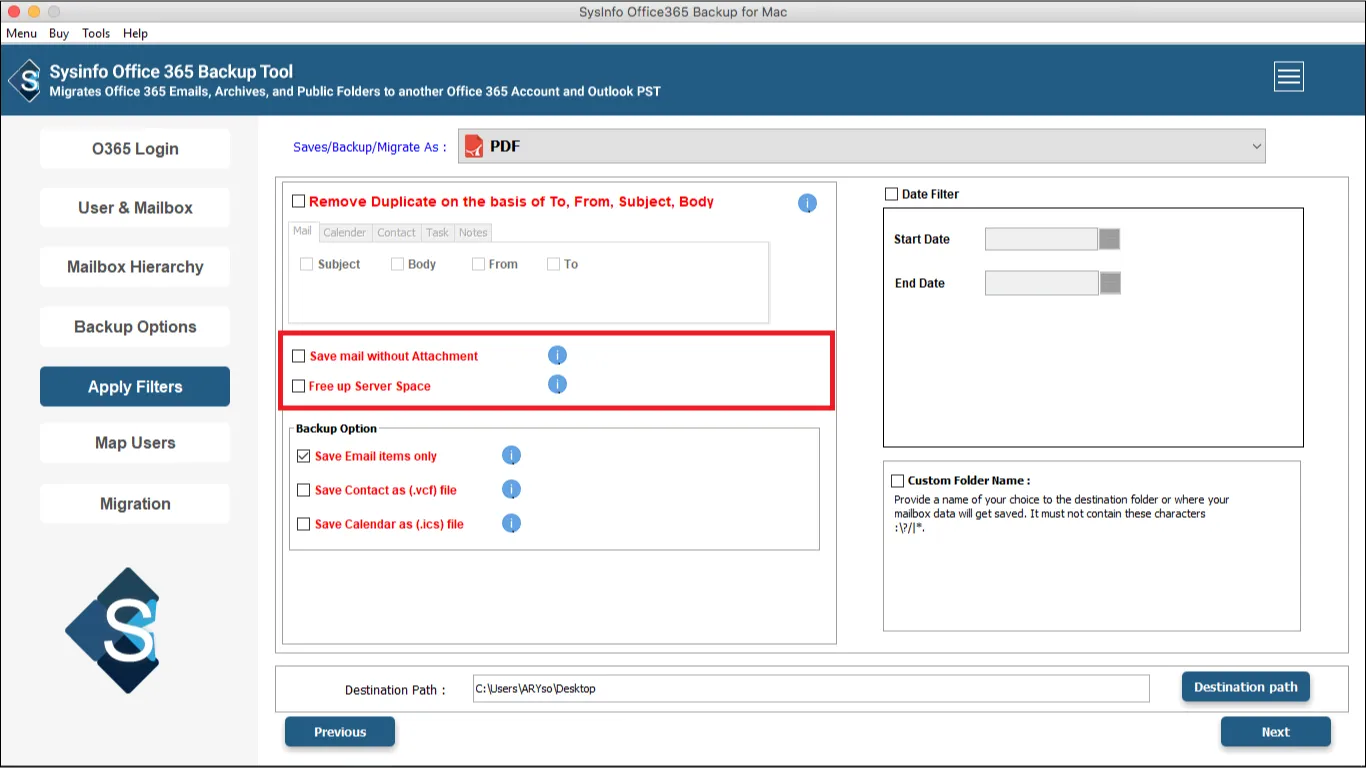This screenshot has width=1366, height=768.
Task: Switch to the Mail tab
Action: click(302, 231)
